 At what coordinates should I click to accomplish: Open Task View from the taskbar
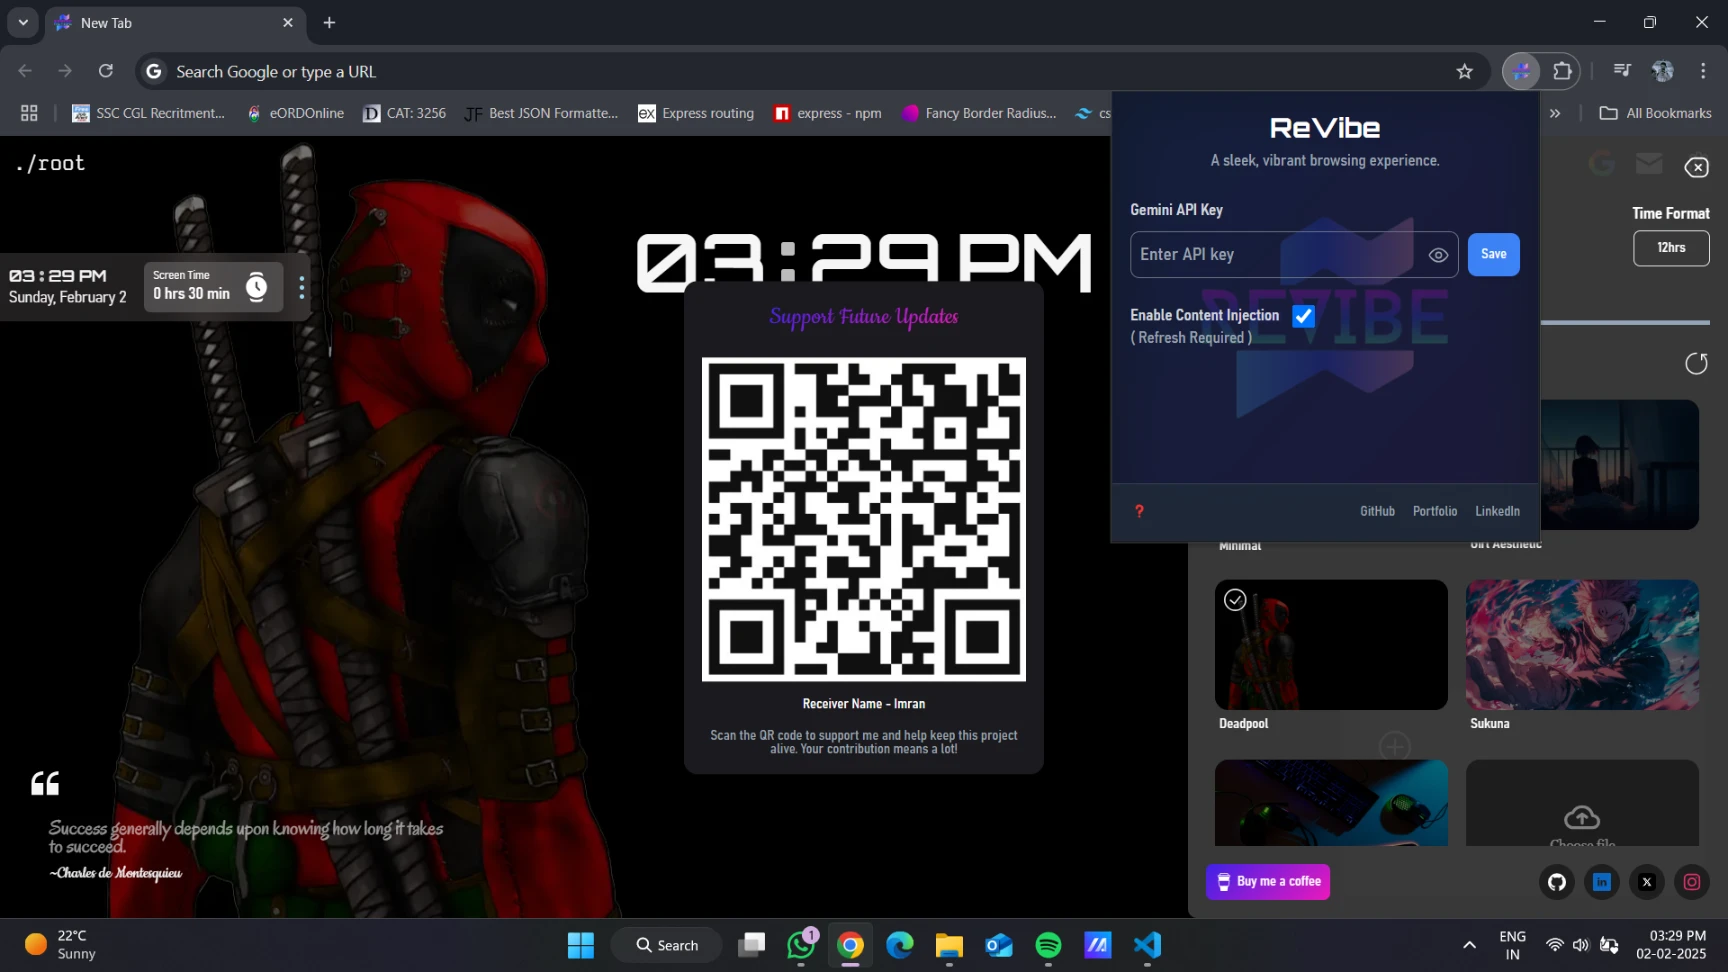(751, 945)
